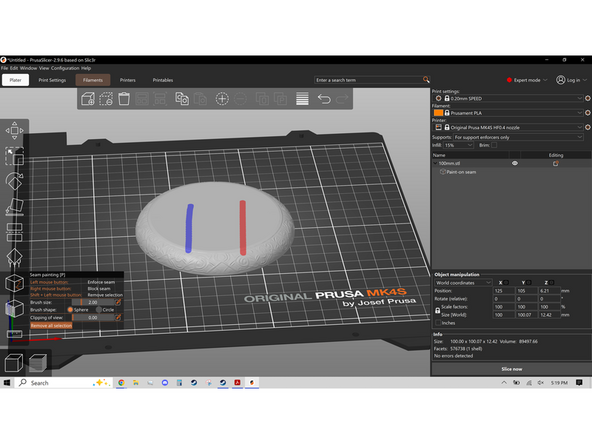Click the Position X field showing 125

(x=504, y=291)
